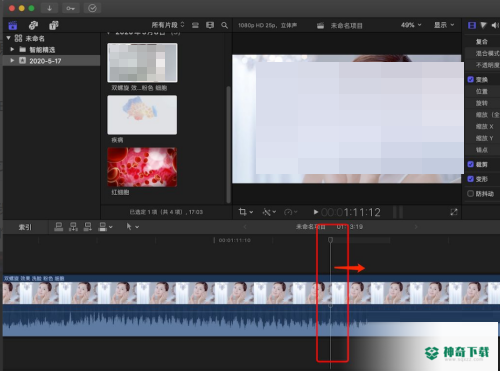The height and width of the screenshot is (371, 500).
Task: Show background tasks checkmark circle icon
Action: pyautogui.click(x=92, y=8)
